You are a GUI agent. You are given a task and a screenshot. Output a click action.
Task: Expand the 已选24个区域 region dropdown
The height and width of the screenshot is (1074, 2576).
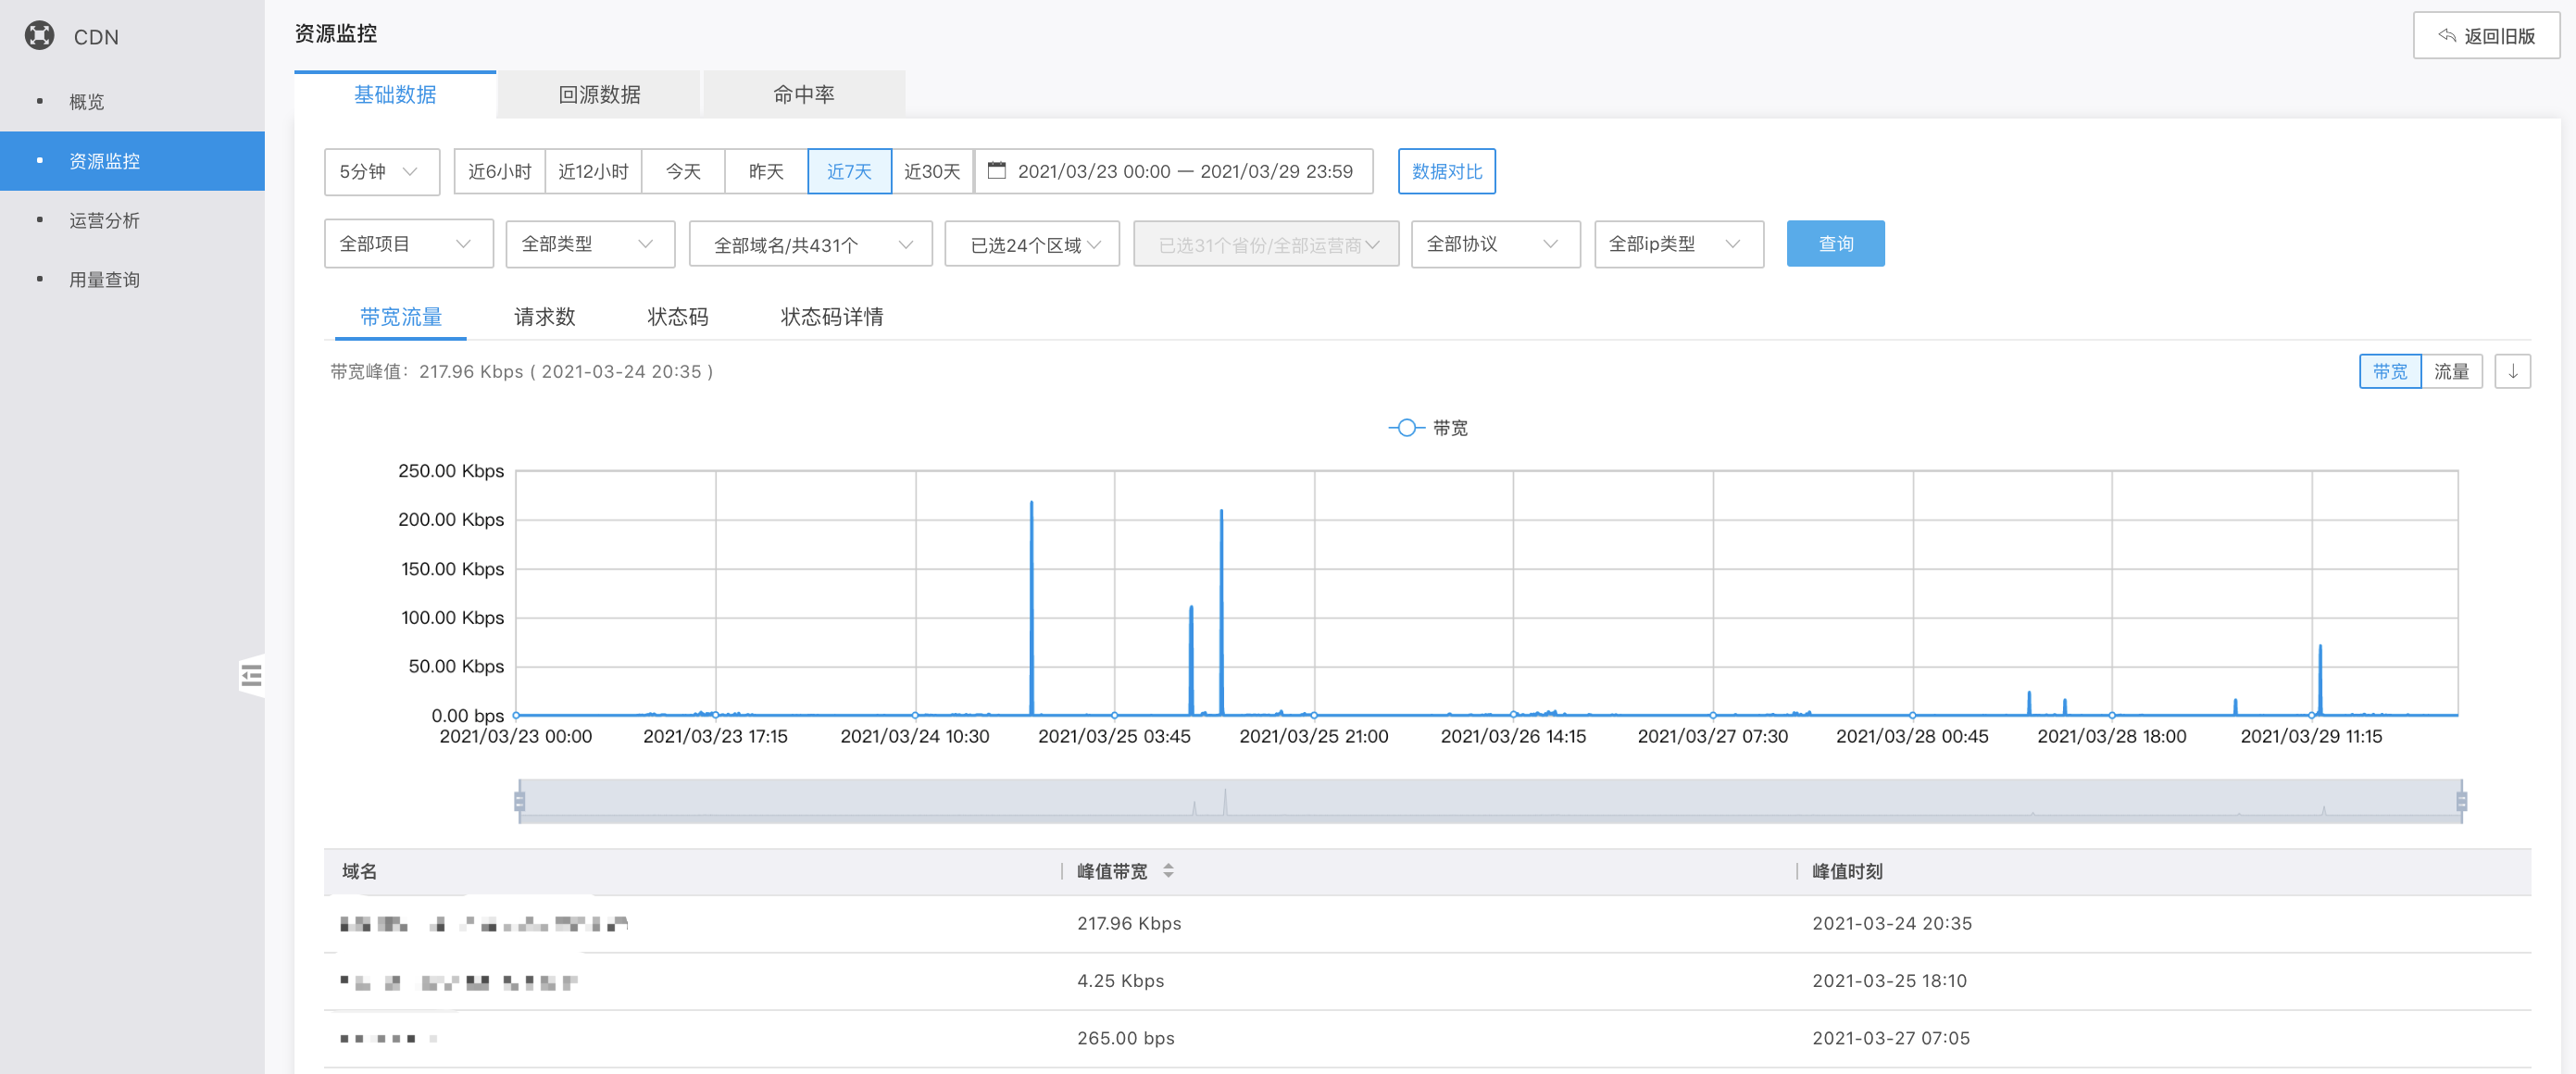1031,244
